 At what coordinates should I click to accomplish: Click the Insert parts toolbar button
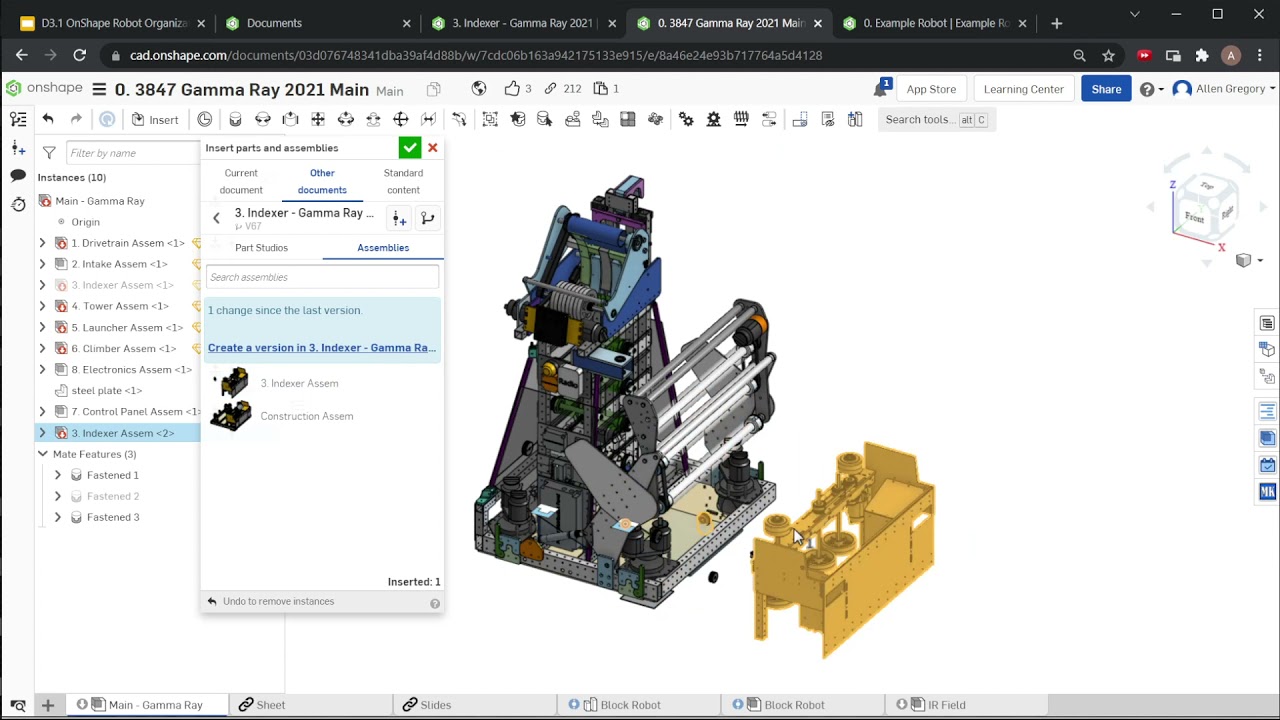point(154,119)
